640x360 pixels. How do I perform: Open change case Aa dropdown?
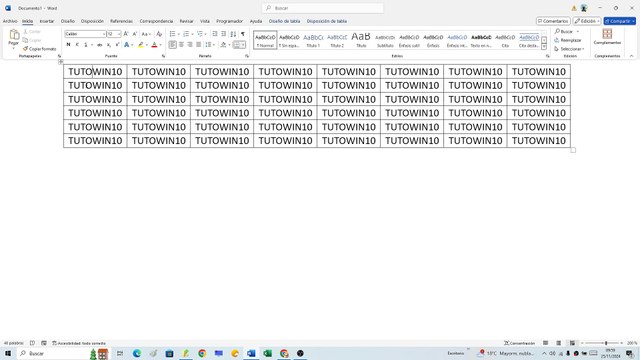pyautogui.click(x=146, y=34)
